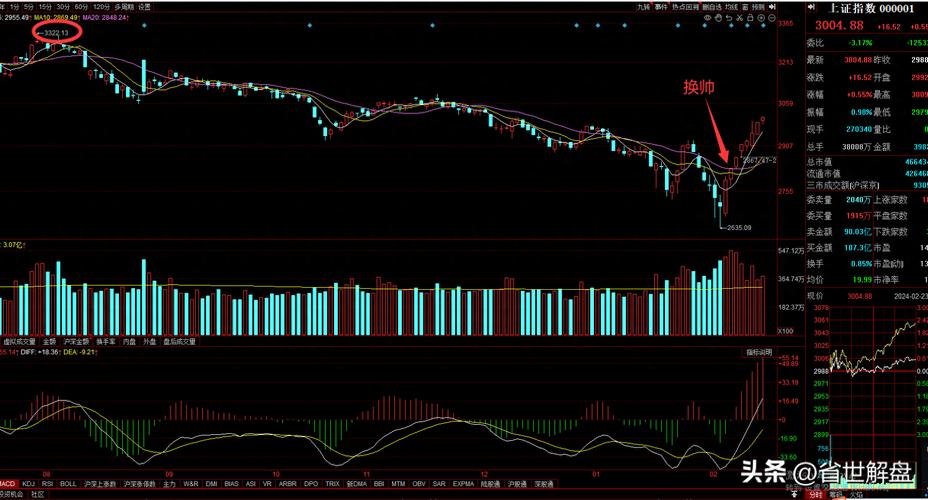Open the 设置 chart settings
Viewport: 928px width, 500px height.
(x=145, y=7)
